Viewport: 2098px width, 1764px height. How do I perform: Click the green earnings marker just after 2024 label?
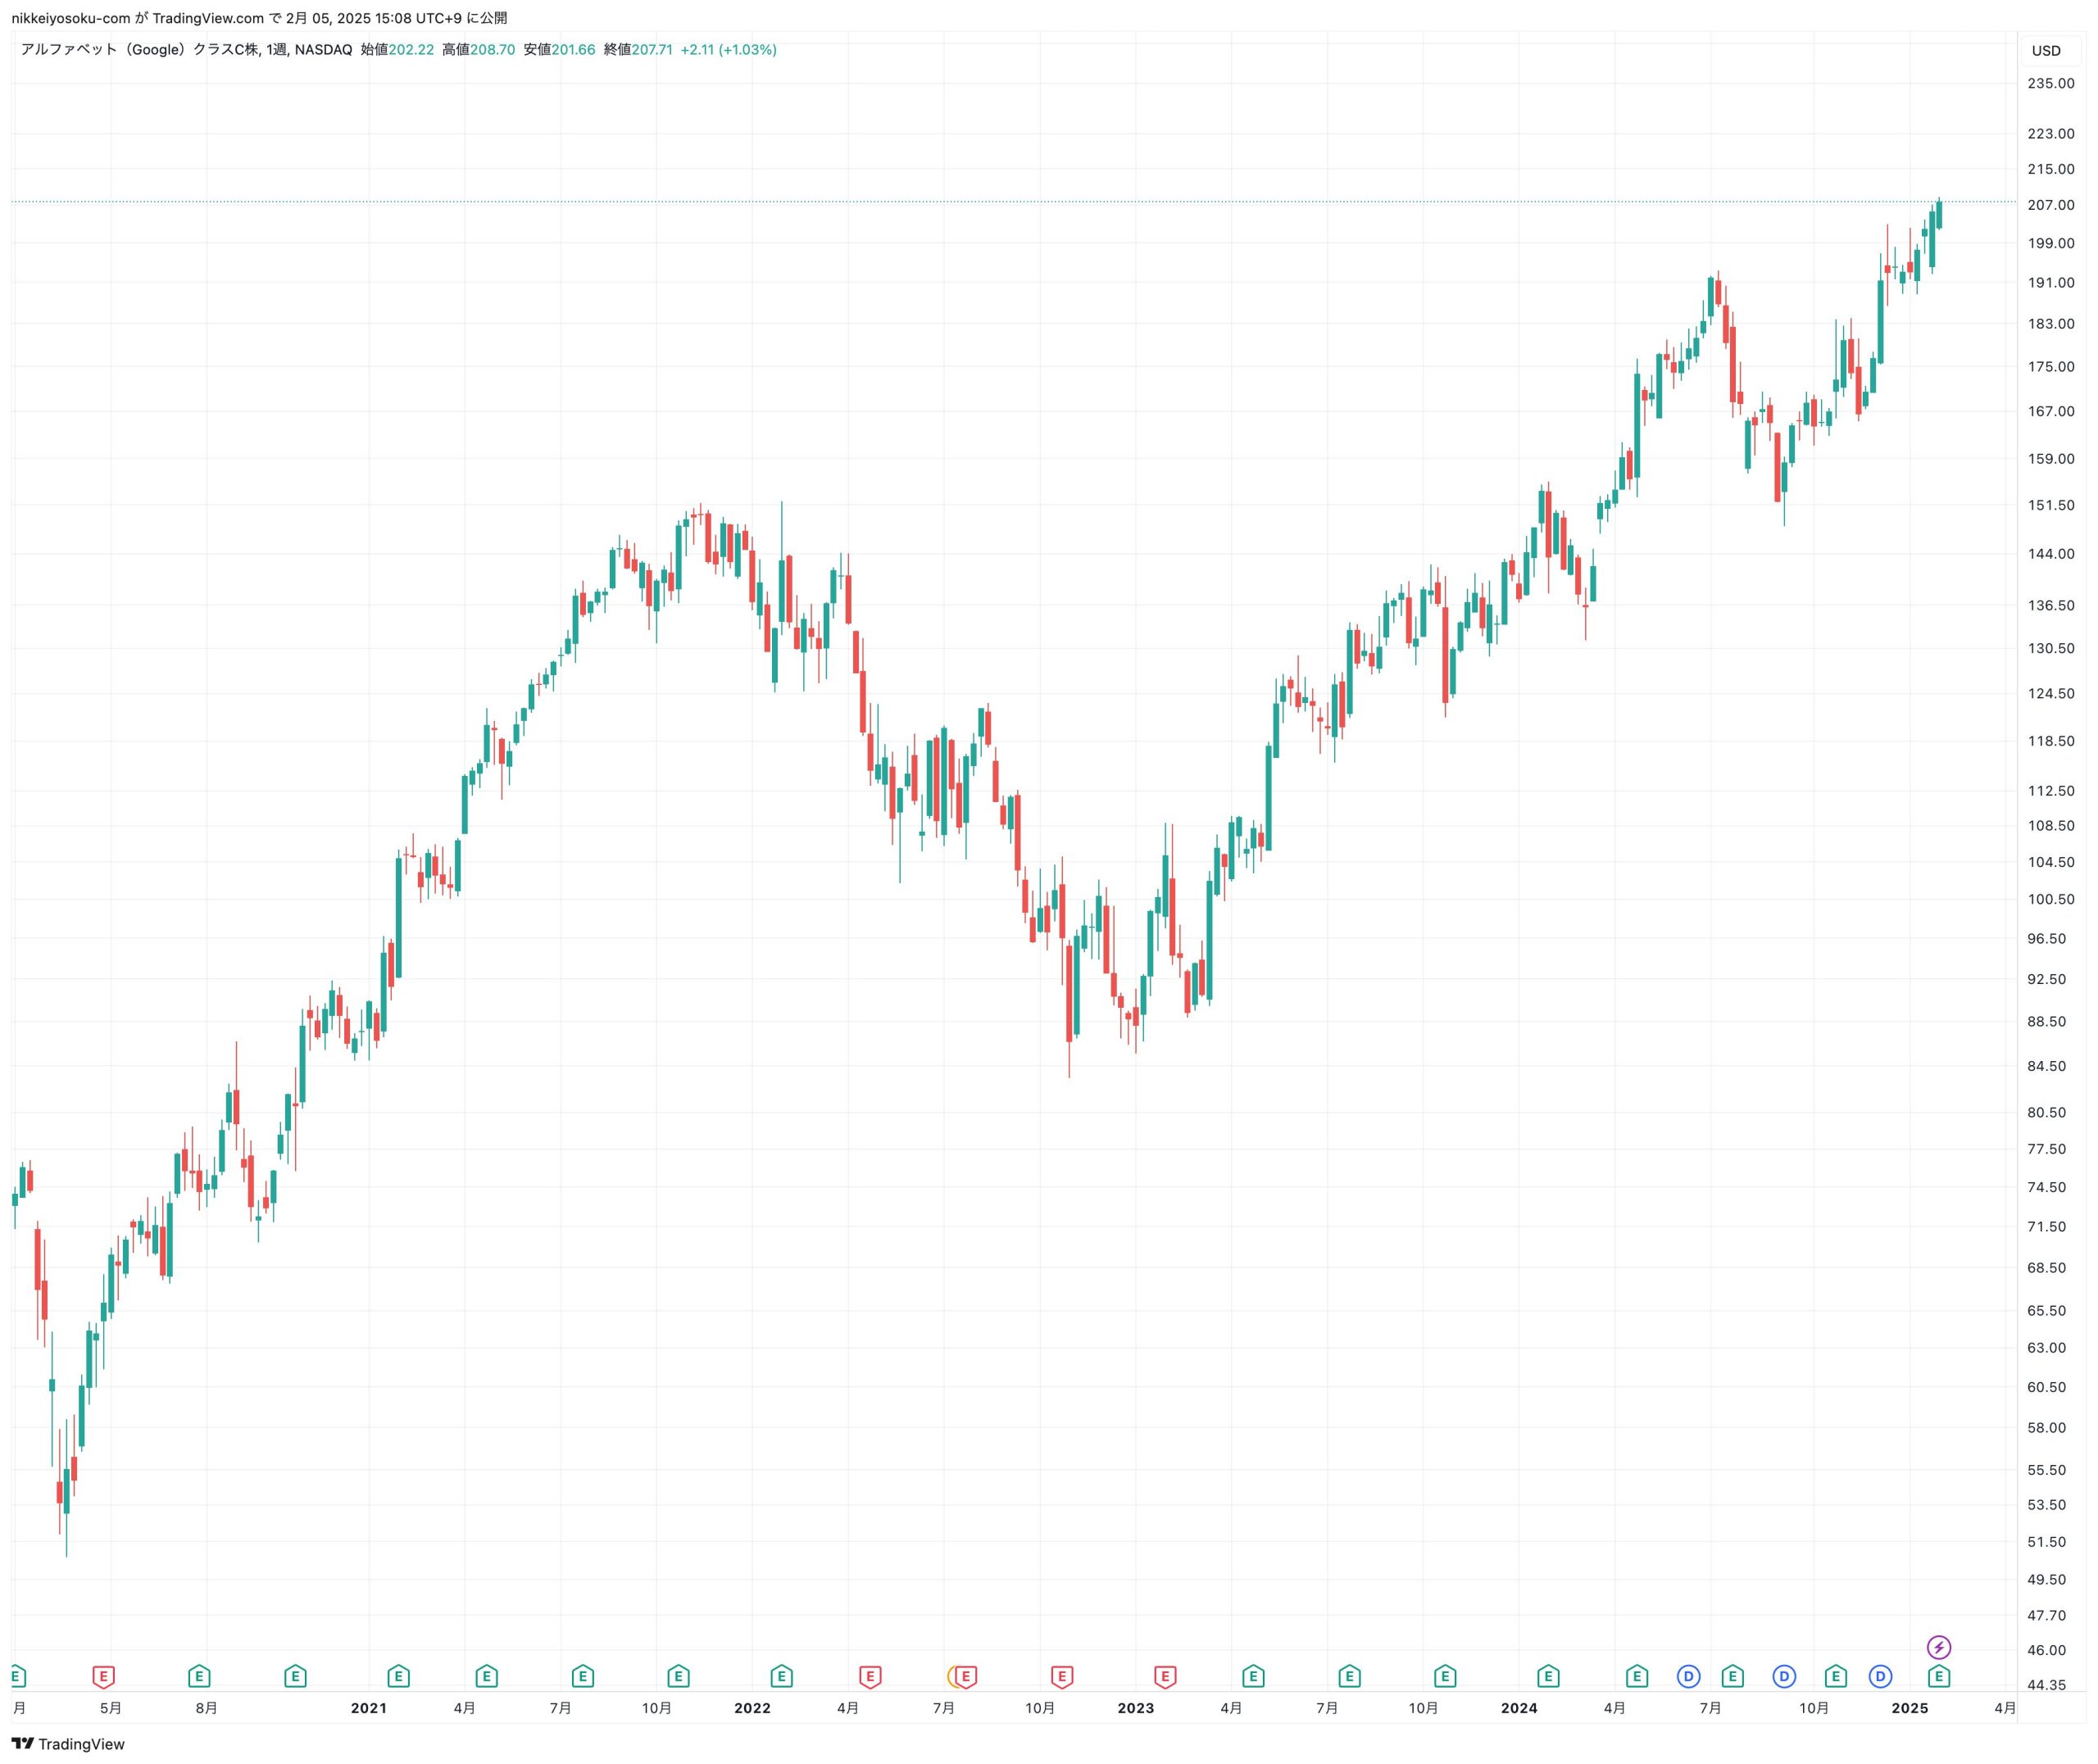point(1548,1676)
